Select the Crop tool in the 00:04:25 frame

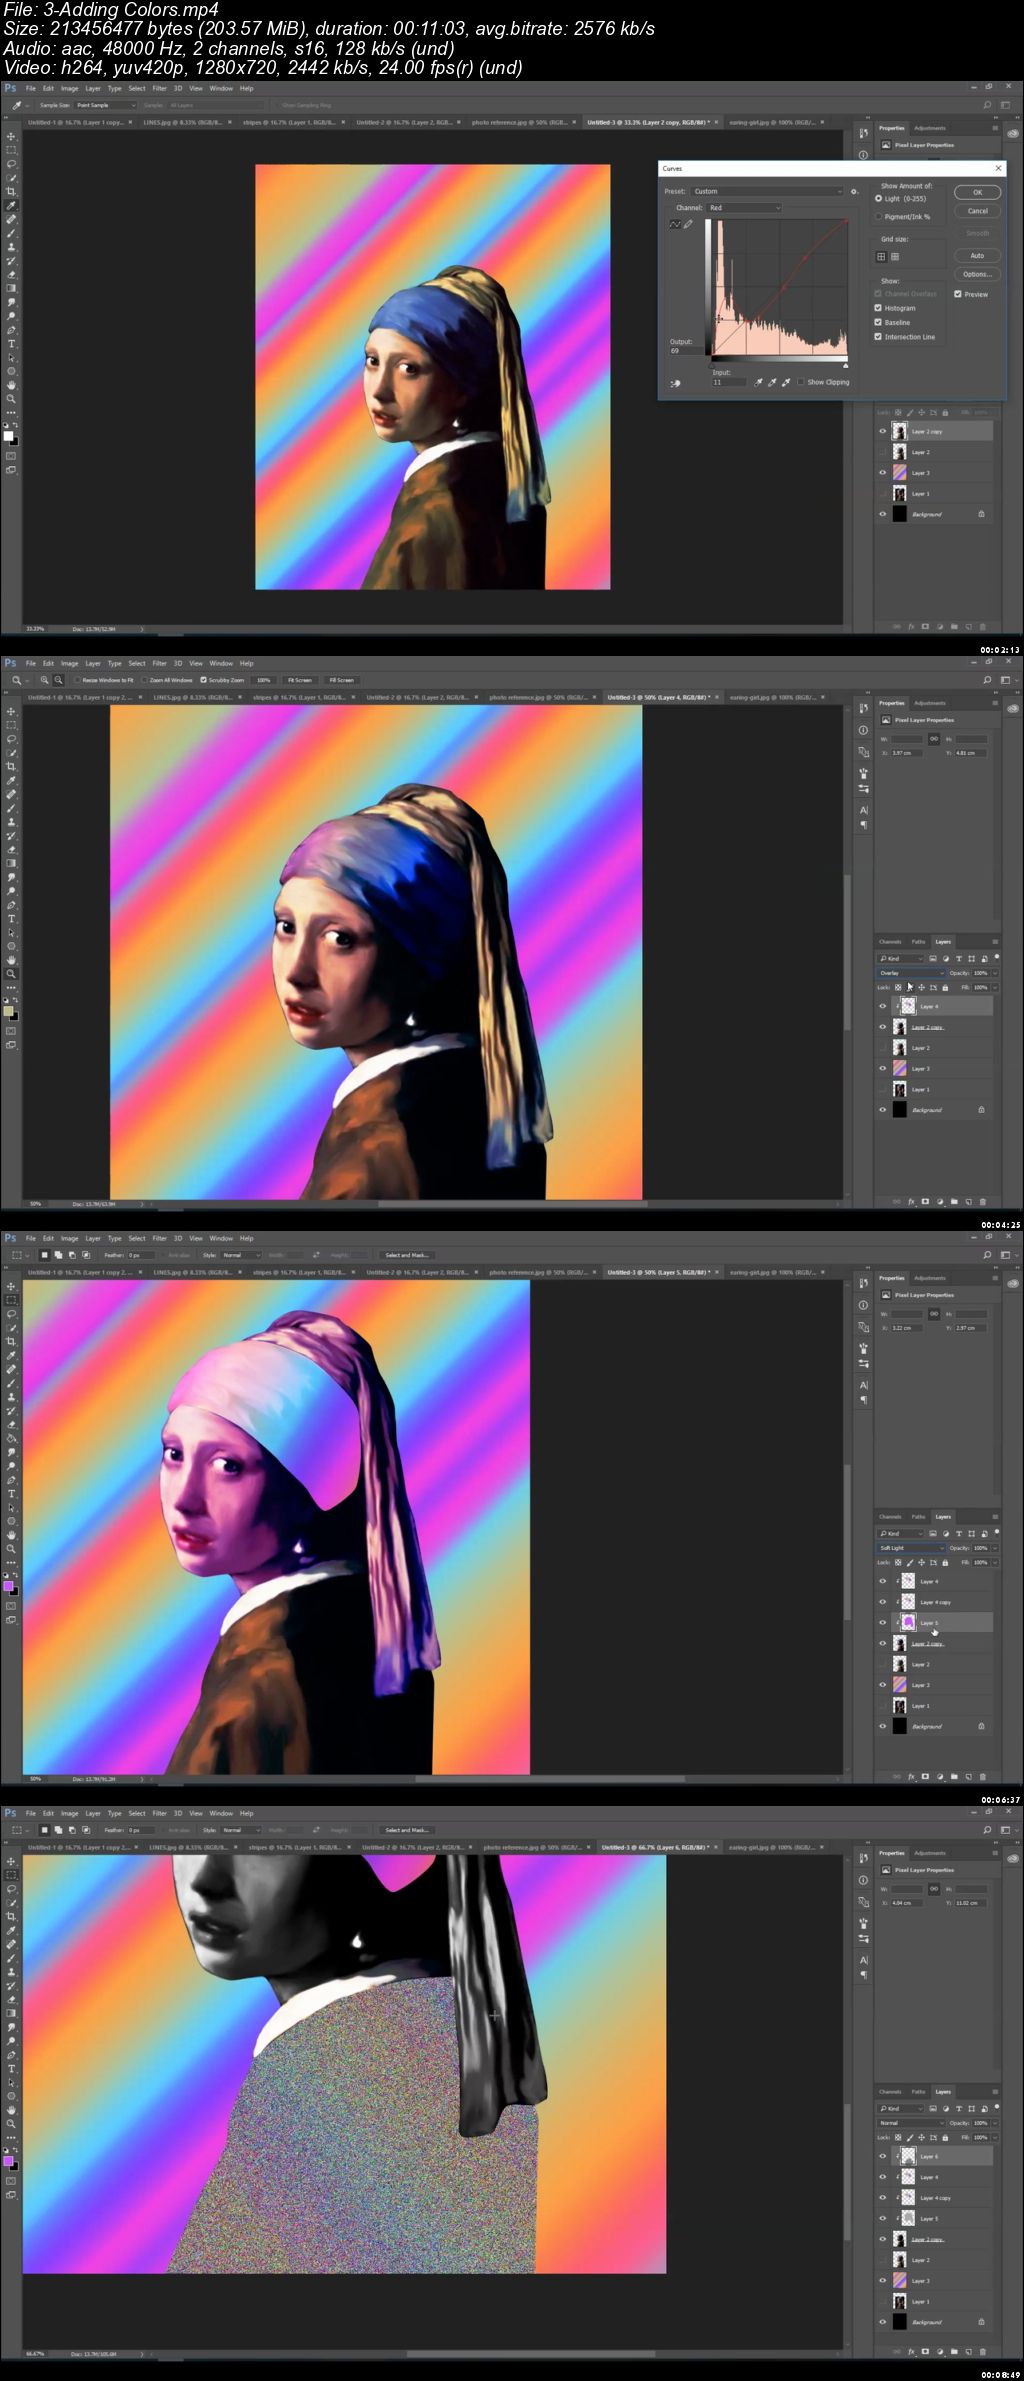pyautogui.click(x=11, y=767)
